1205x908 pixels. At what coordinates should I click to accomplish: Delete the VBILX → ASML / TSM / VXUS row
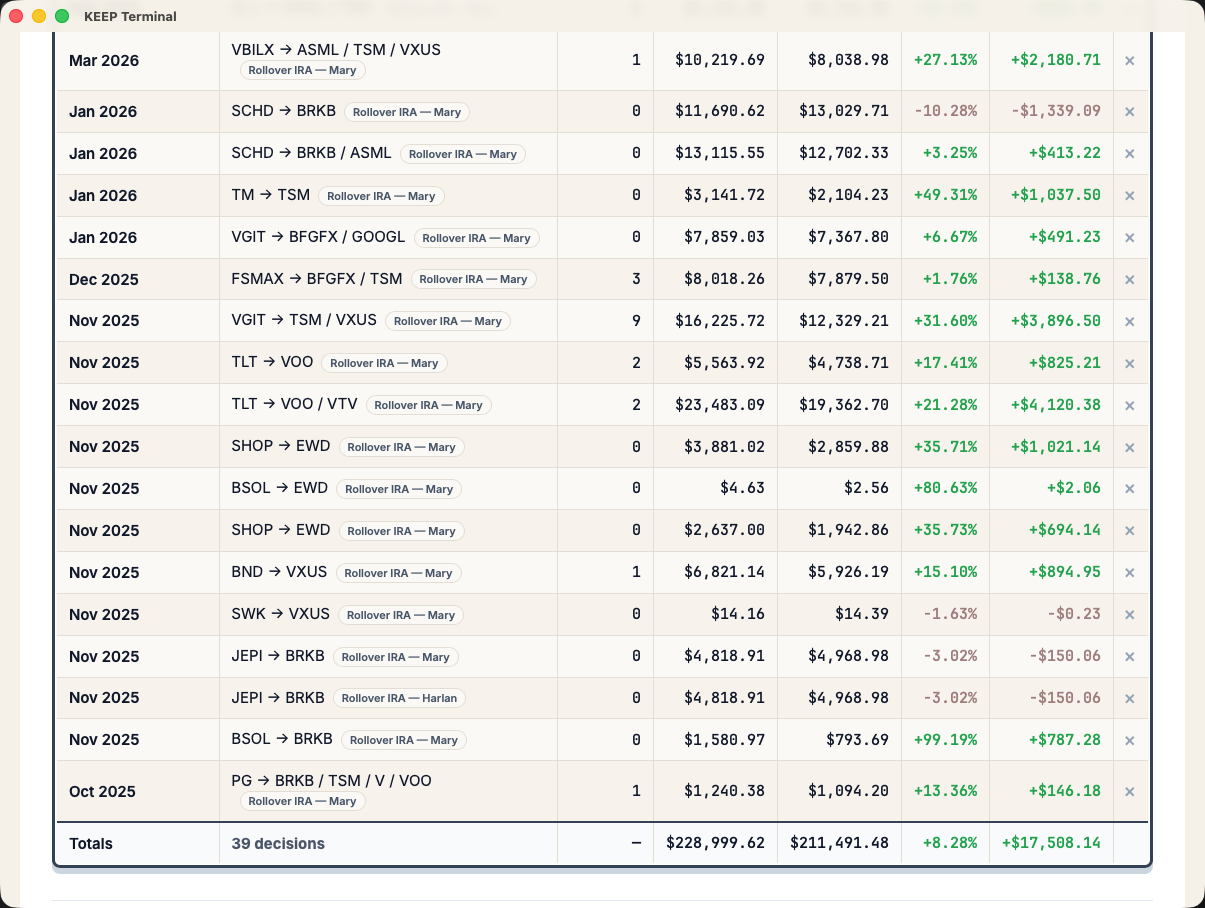[1129, 61]
